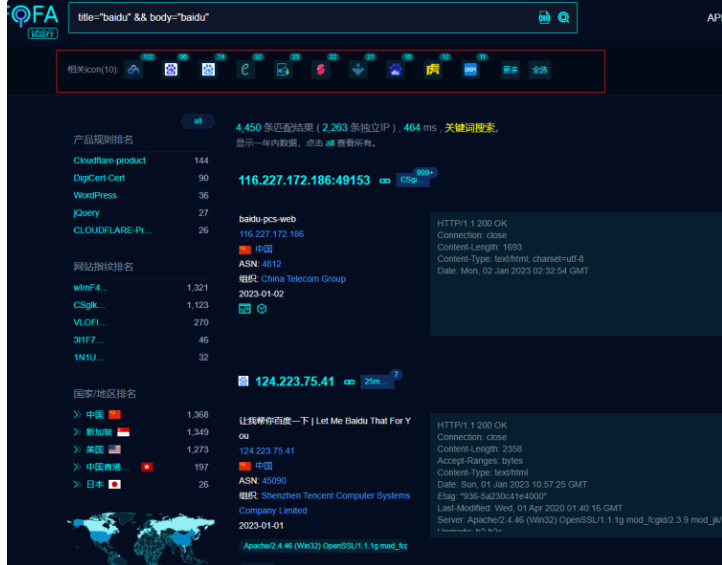Click the 25m... fingerprint tag with 7
Image resolution: width=722 pixels, height=565 pixels.
(377, 382)
